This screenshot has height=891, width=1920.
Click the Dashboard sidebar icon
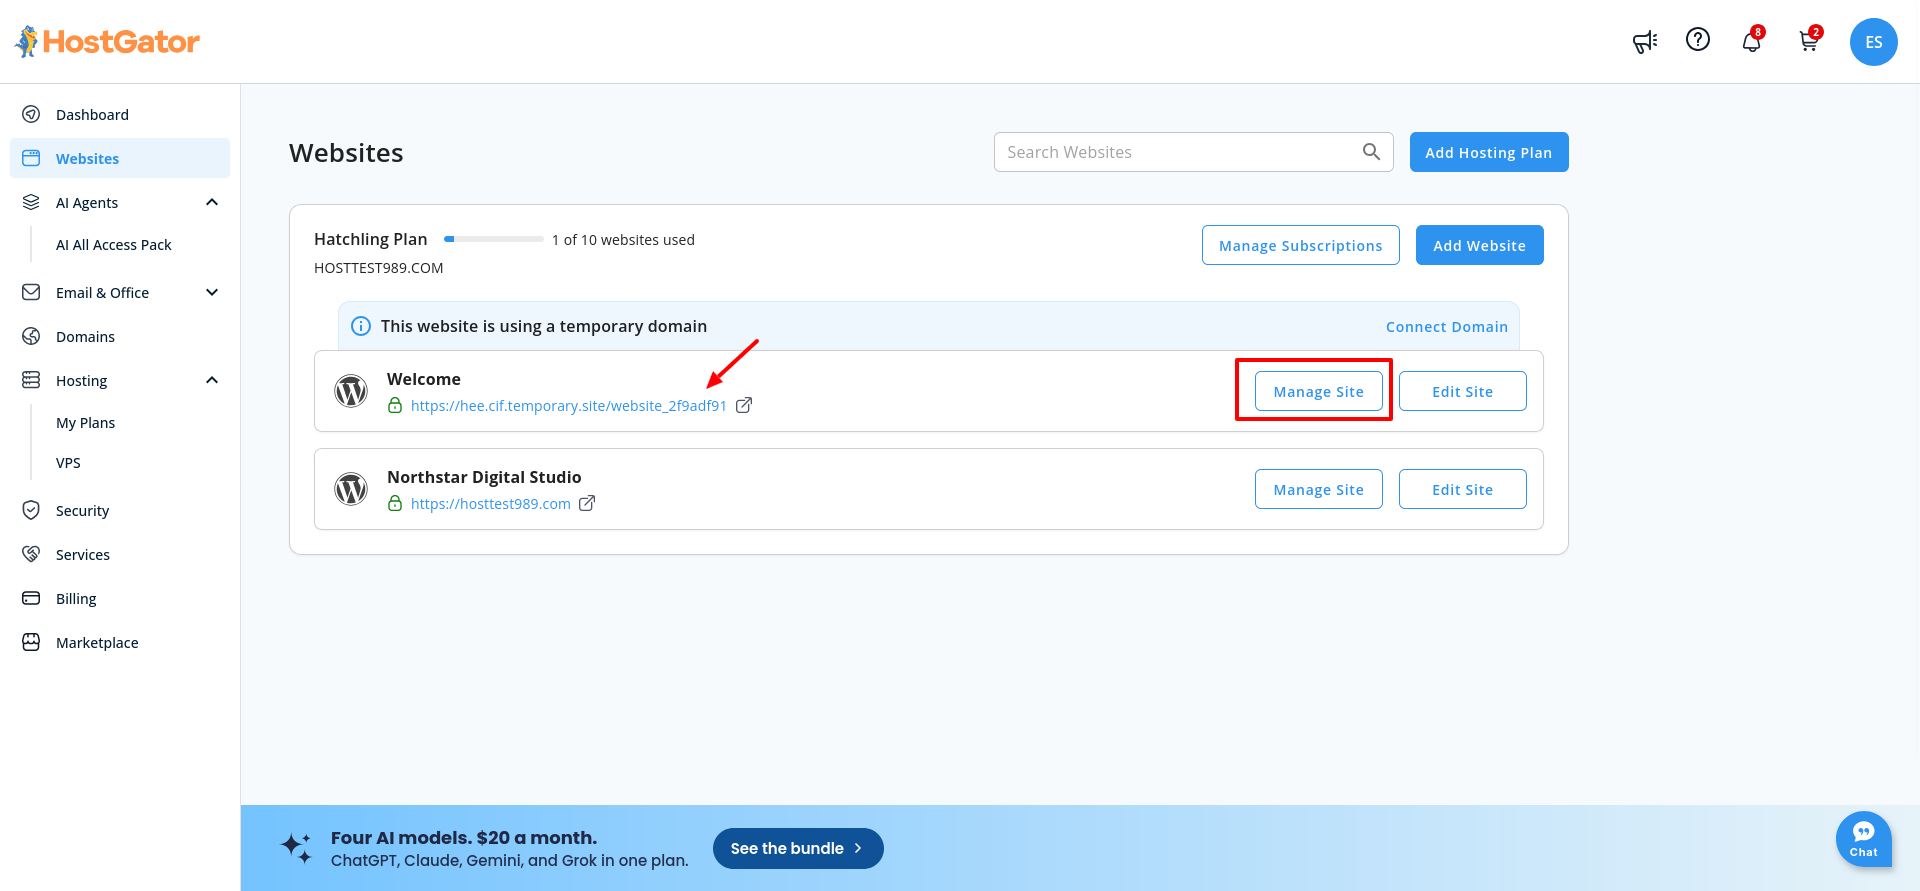[31, 114]
